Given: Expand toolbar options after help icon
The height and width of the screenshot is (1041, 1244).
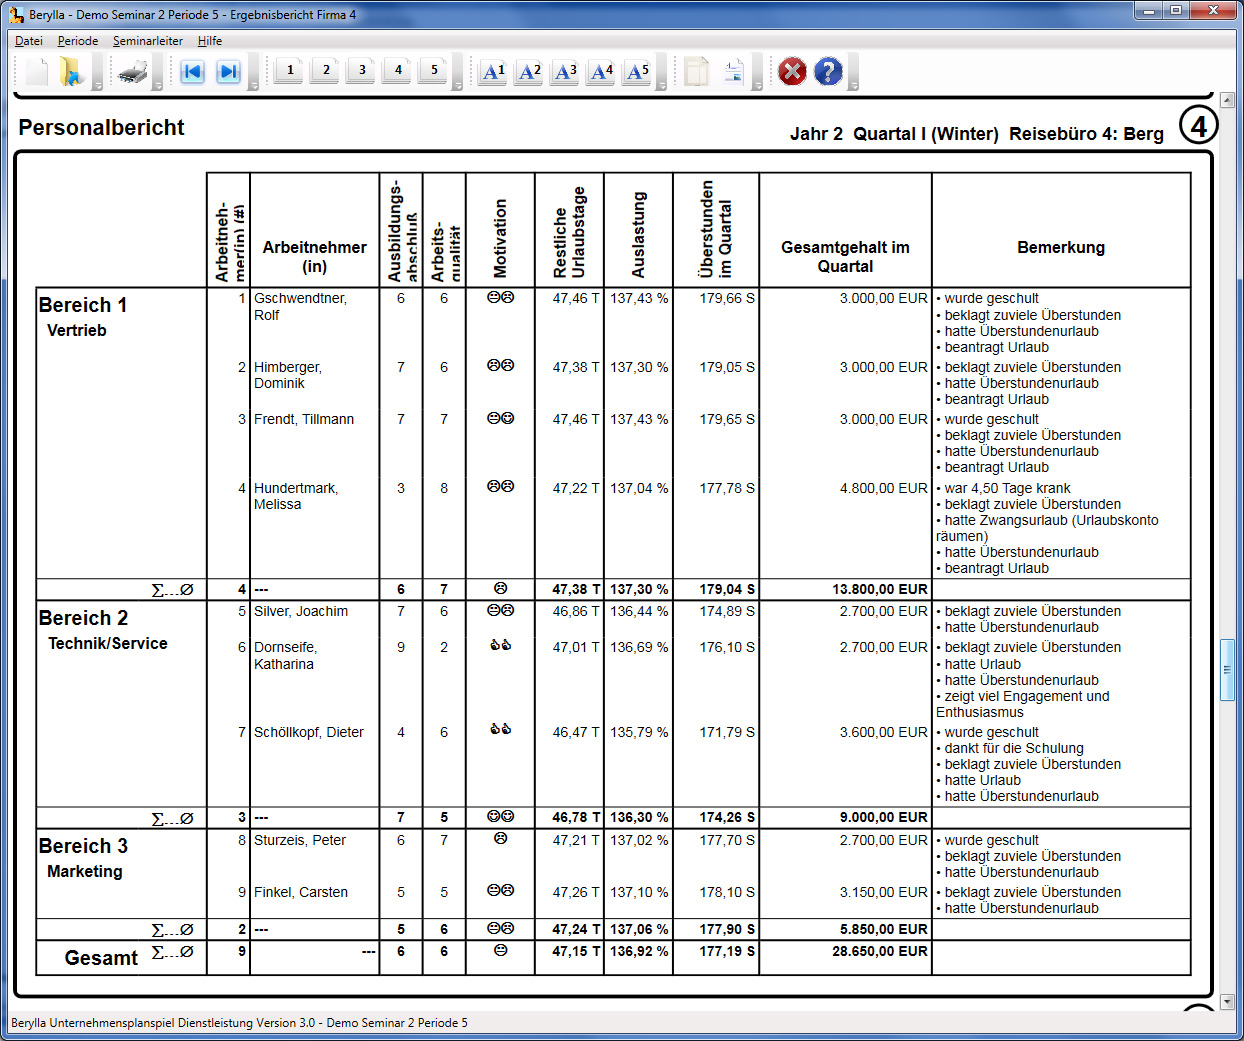Looking at the screenshot, I should click(854, 72).
